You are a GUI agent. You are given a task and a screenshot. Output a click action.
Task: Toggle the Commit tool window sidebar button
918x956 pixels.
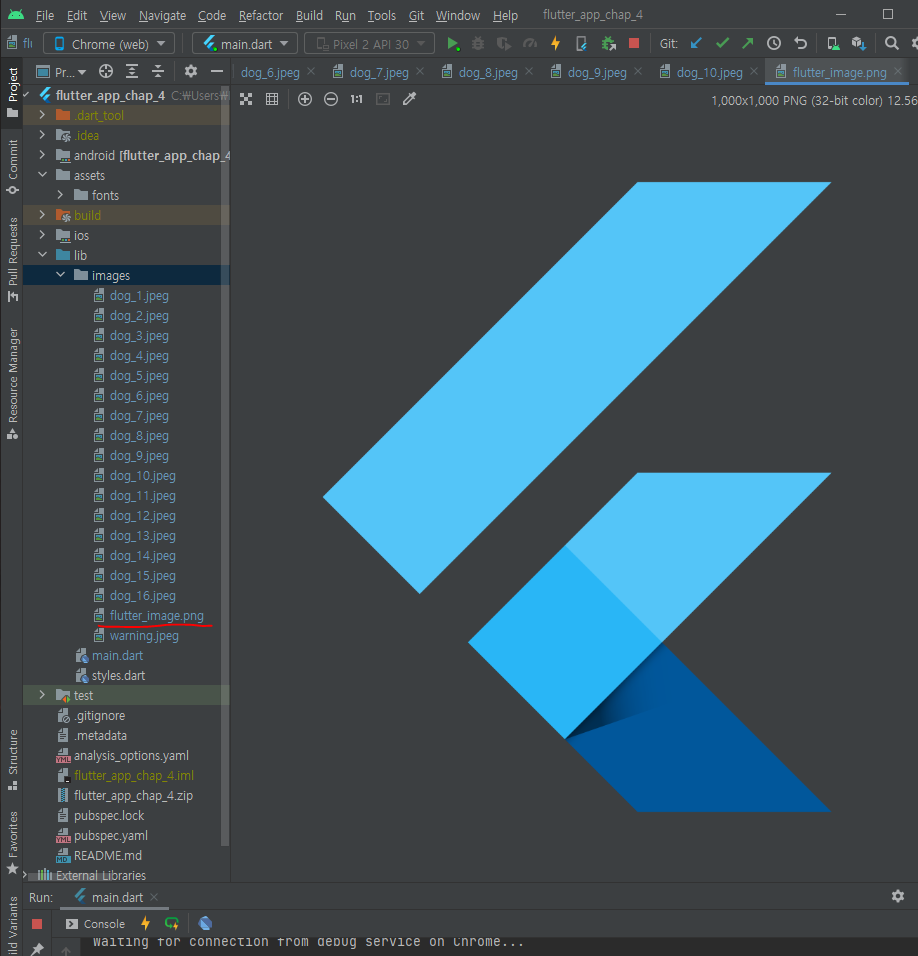12,166
